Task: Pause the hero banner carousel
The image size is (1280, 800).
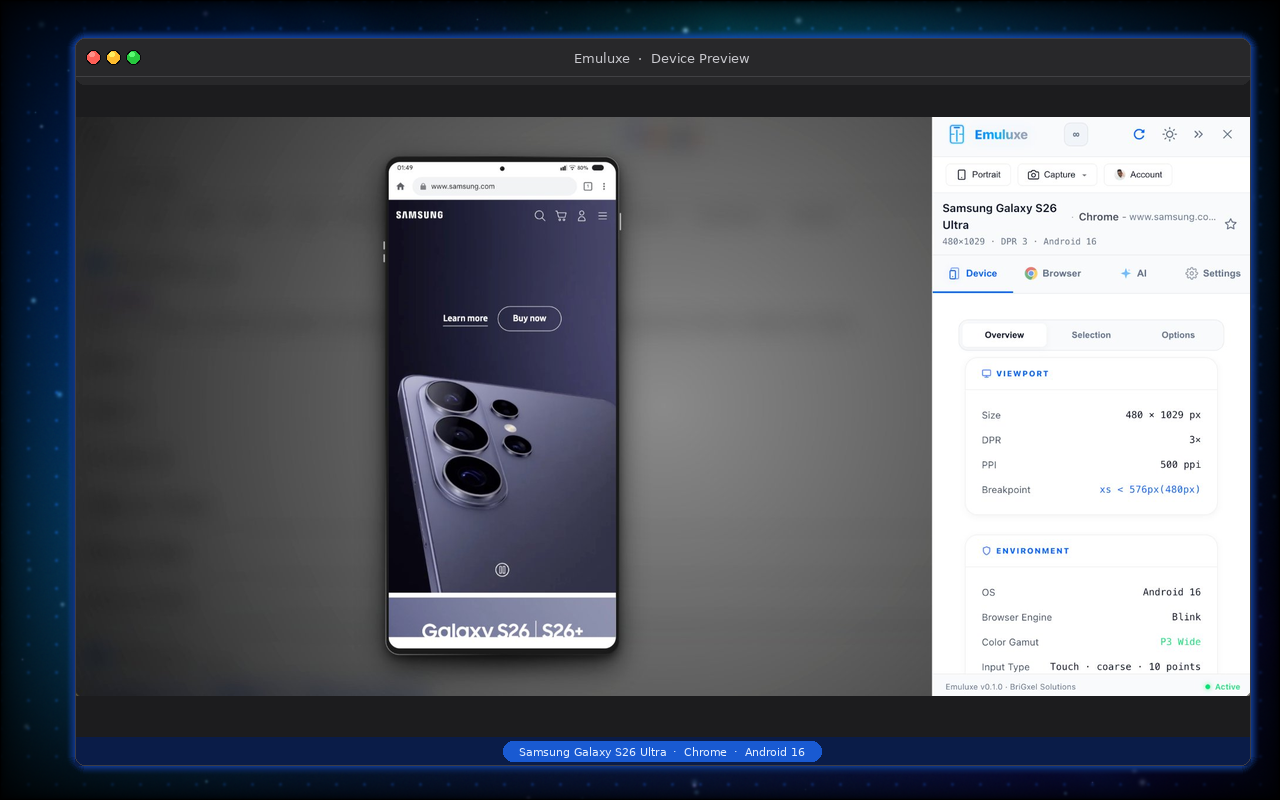Action: coord(502,570)
